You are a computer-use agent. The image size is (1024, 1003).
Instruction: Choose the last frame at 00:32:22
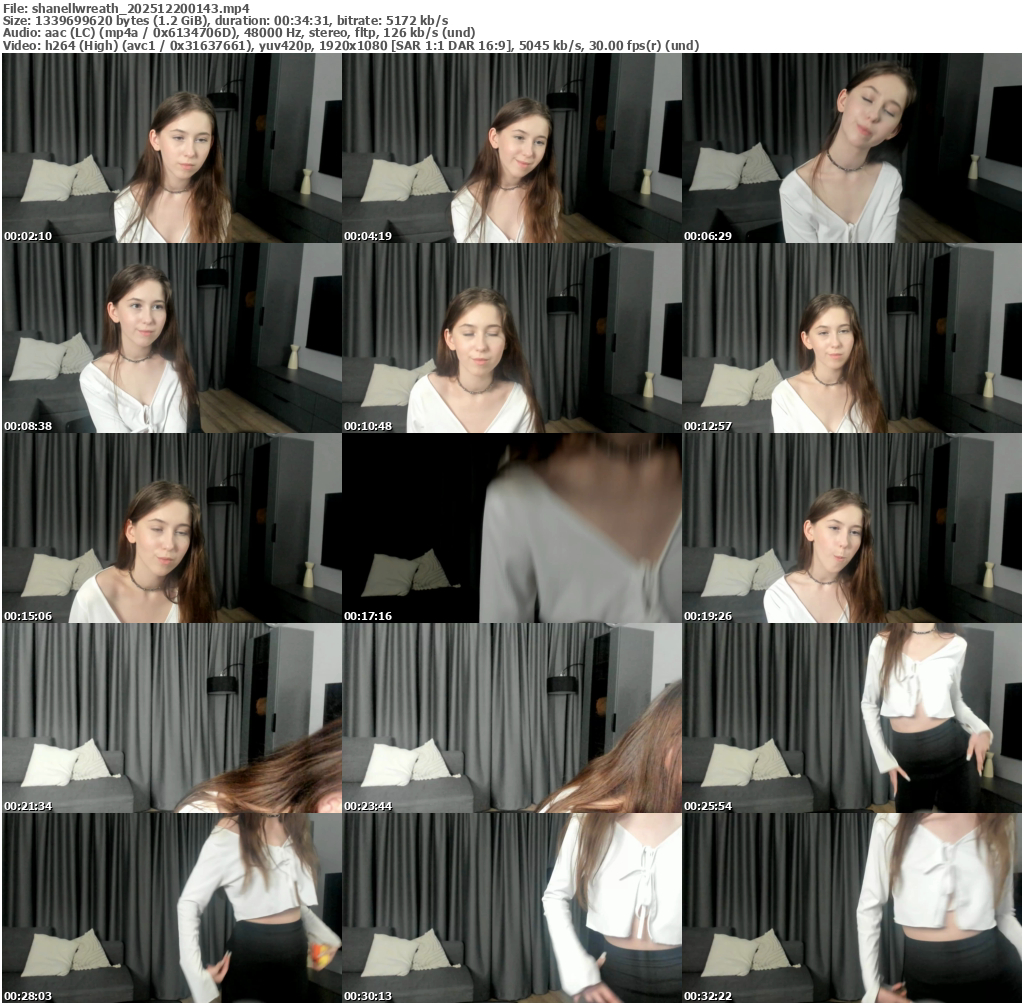852,908
